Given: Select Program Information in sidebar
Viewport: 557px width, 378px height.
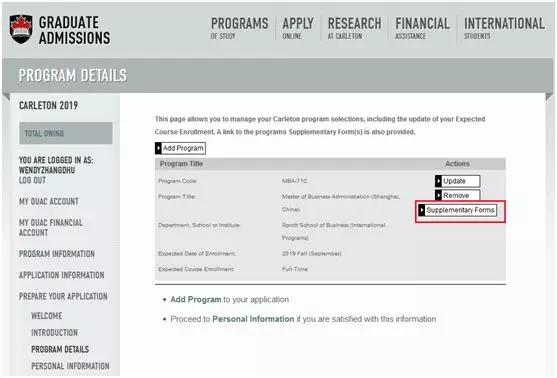Looking at the screenshot, I should click(x=57, y=254).
